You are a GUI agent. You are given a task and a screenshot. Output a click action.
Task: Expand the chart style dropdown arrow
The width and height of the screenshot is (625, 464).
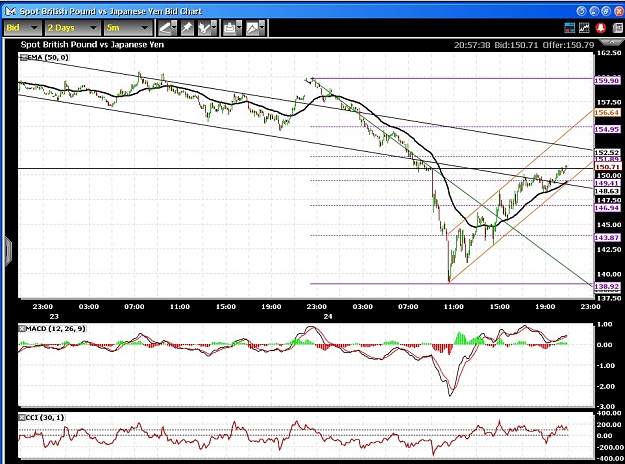tap(262, 28)
